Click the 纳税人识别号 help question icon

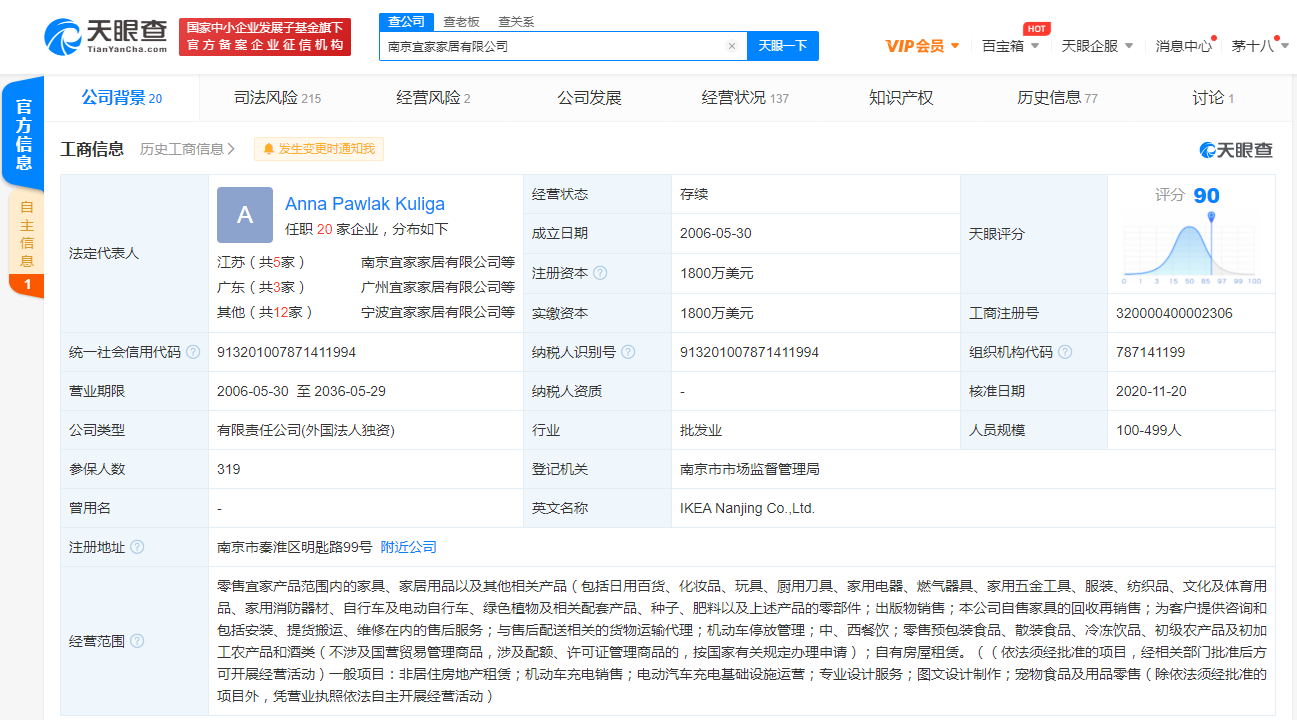628,352
